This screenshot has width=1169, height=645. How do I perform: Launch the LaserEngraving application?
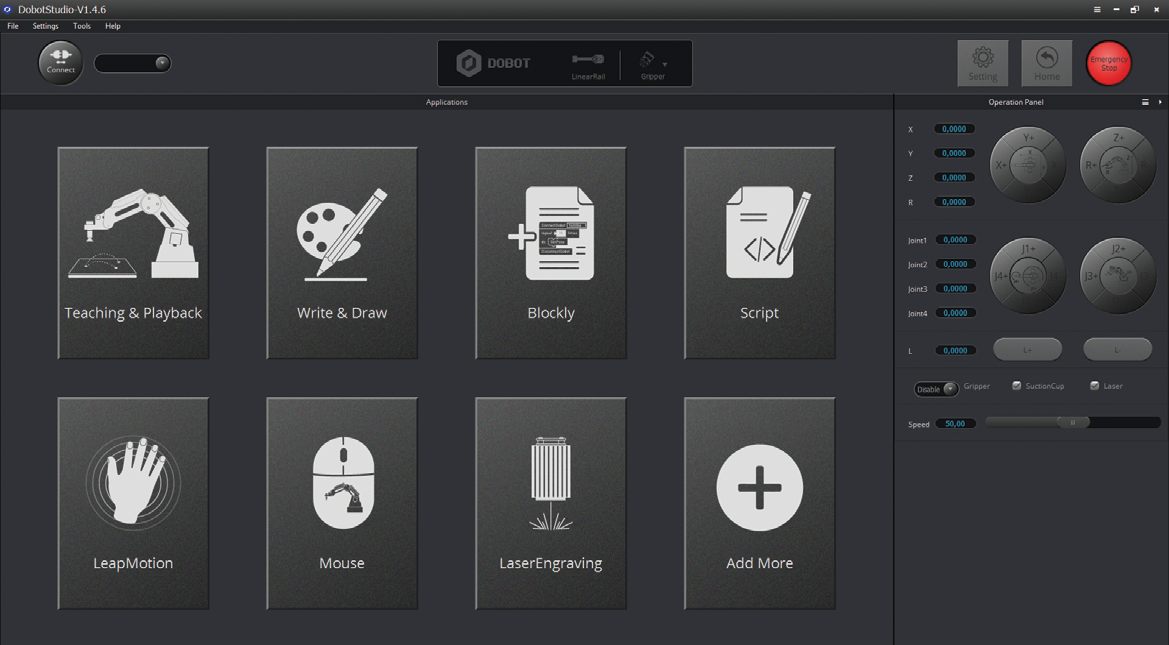(x=551, y=503)
